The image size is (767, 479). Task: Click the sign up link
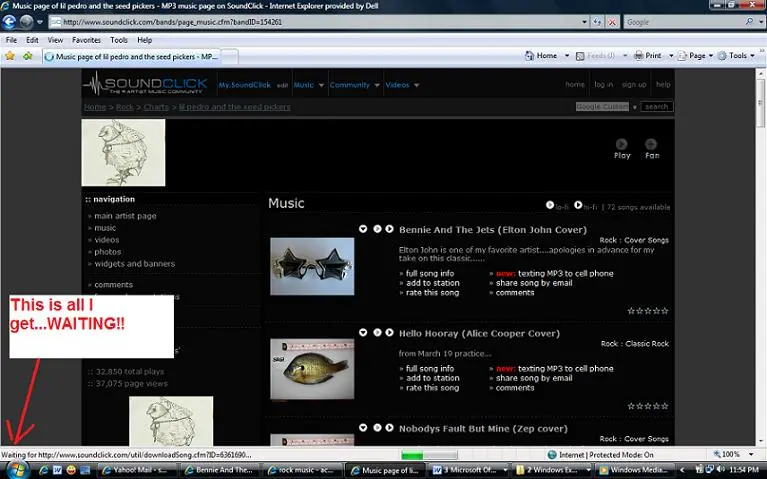coord(634,85)
